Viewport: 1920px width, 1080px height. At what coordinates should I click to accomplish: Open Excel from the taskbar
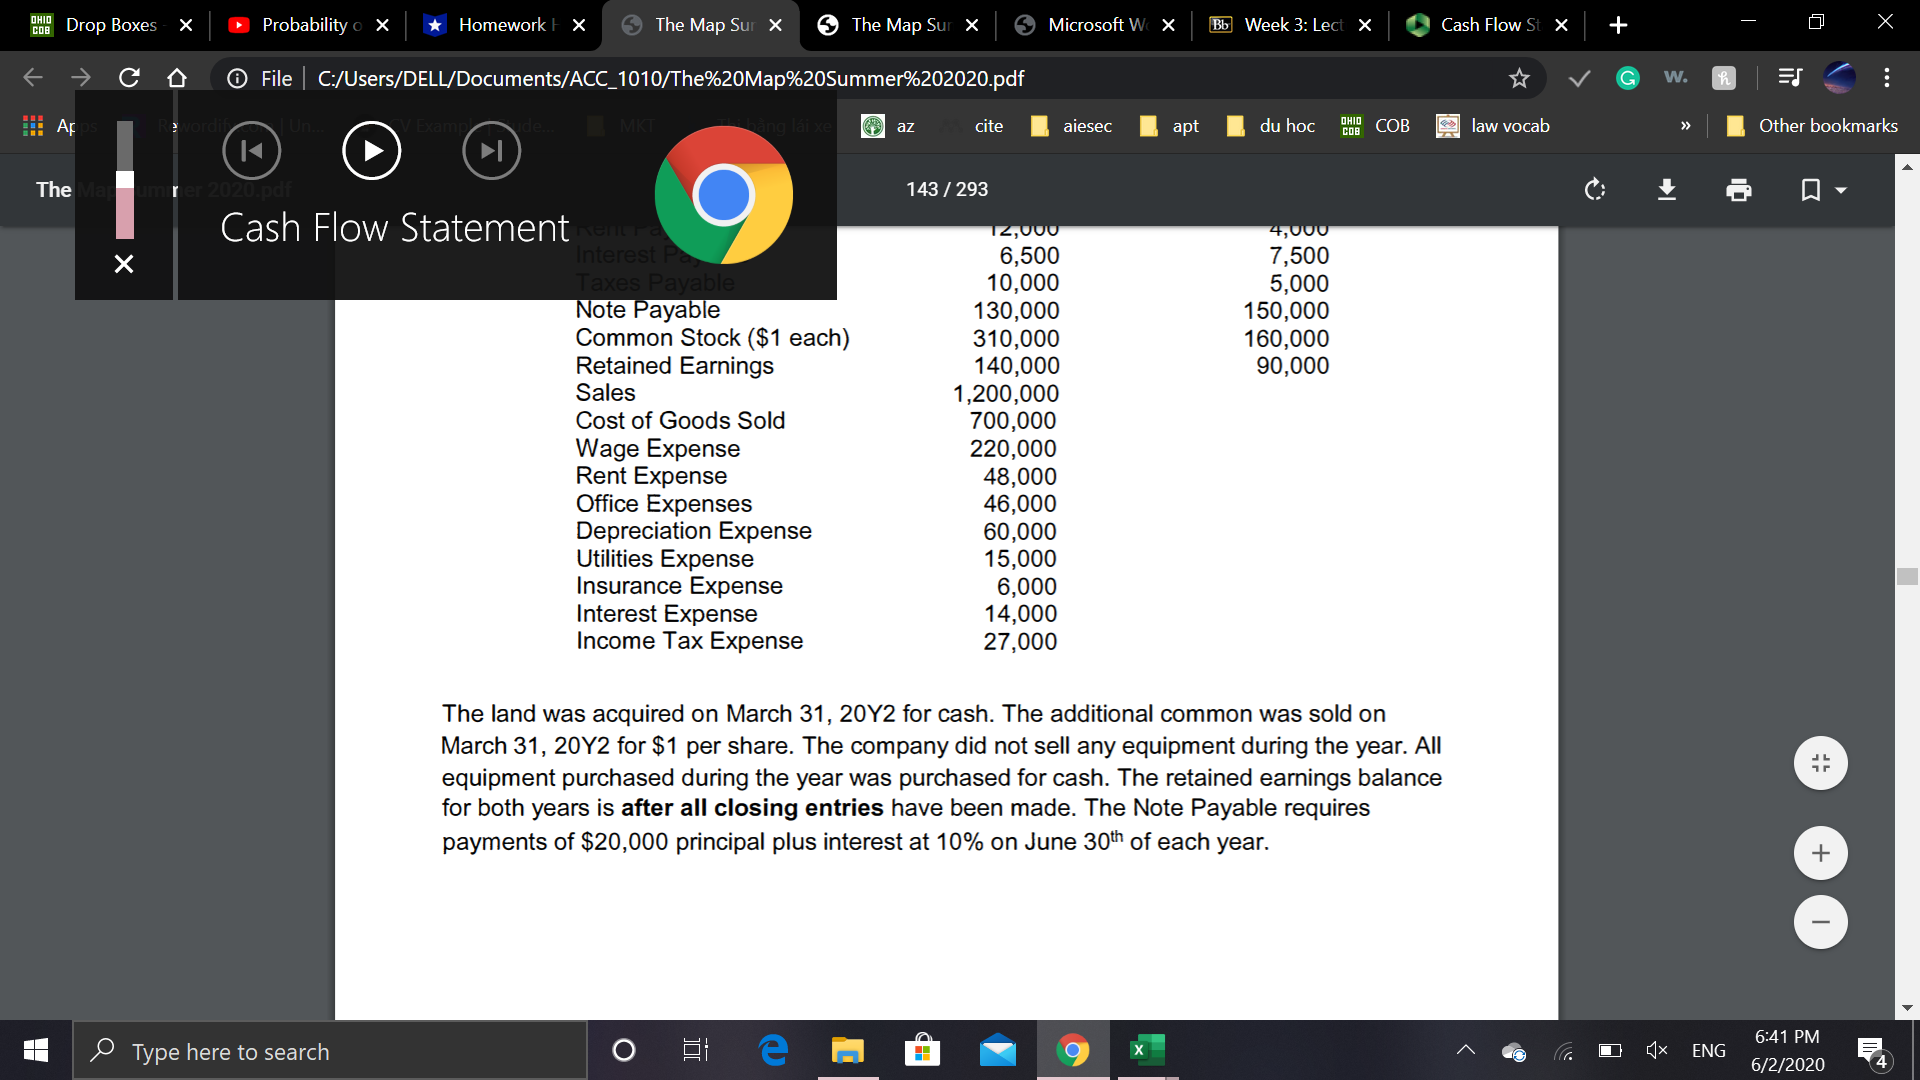tap(1146, 1050)
